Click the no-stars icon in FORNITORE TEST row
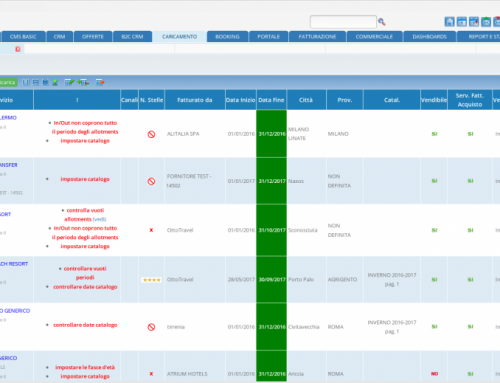The width and height of the screenshot is (500, 383). click(x=151, y=181)
